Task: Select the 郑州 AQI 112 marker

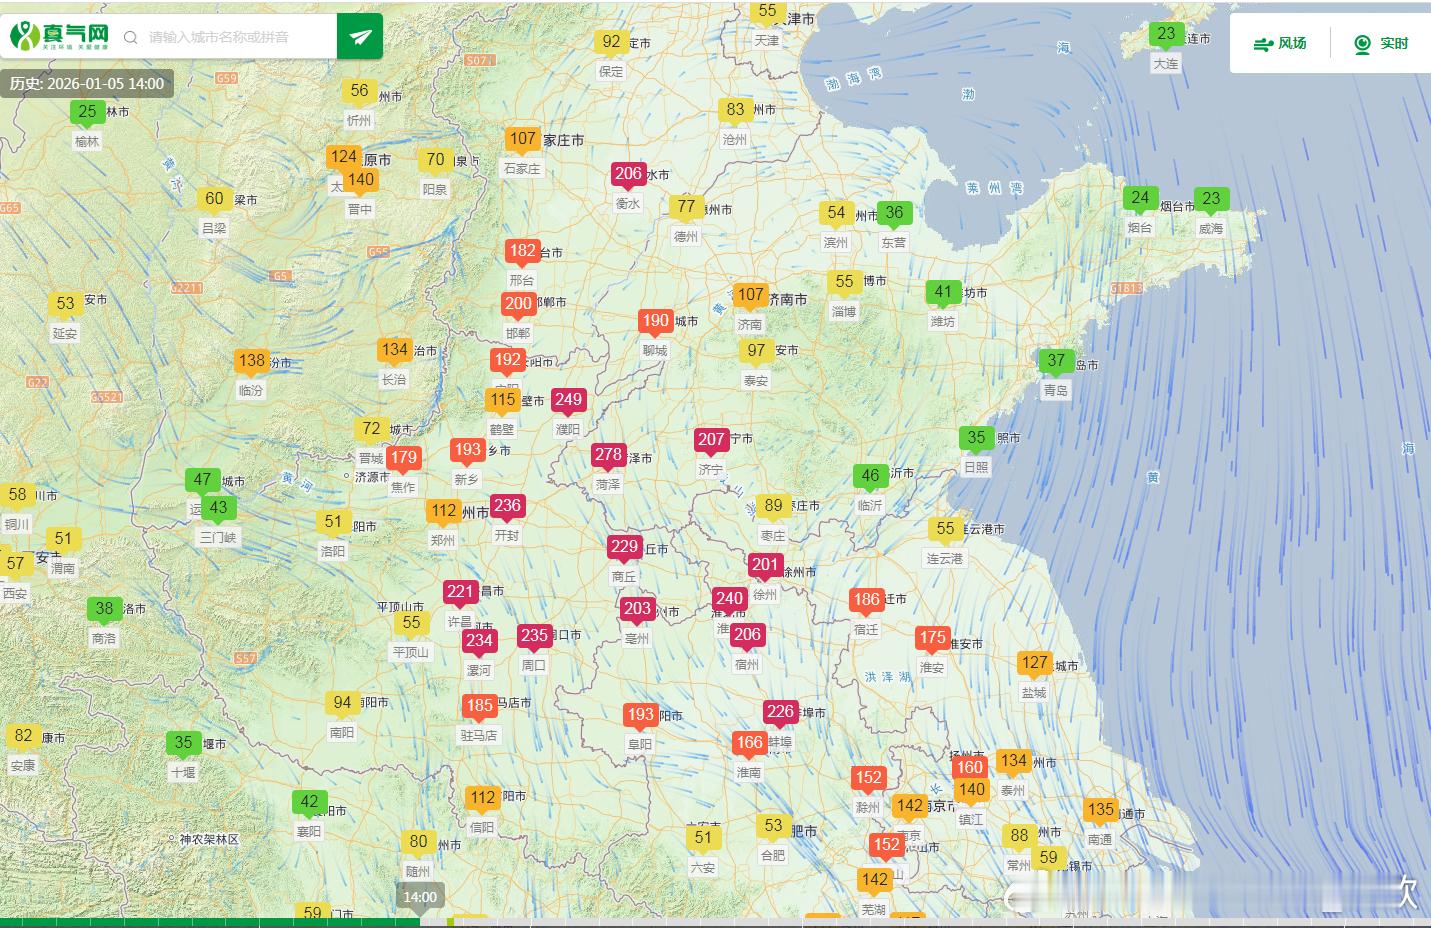Action: point(444,512)
